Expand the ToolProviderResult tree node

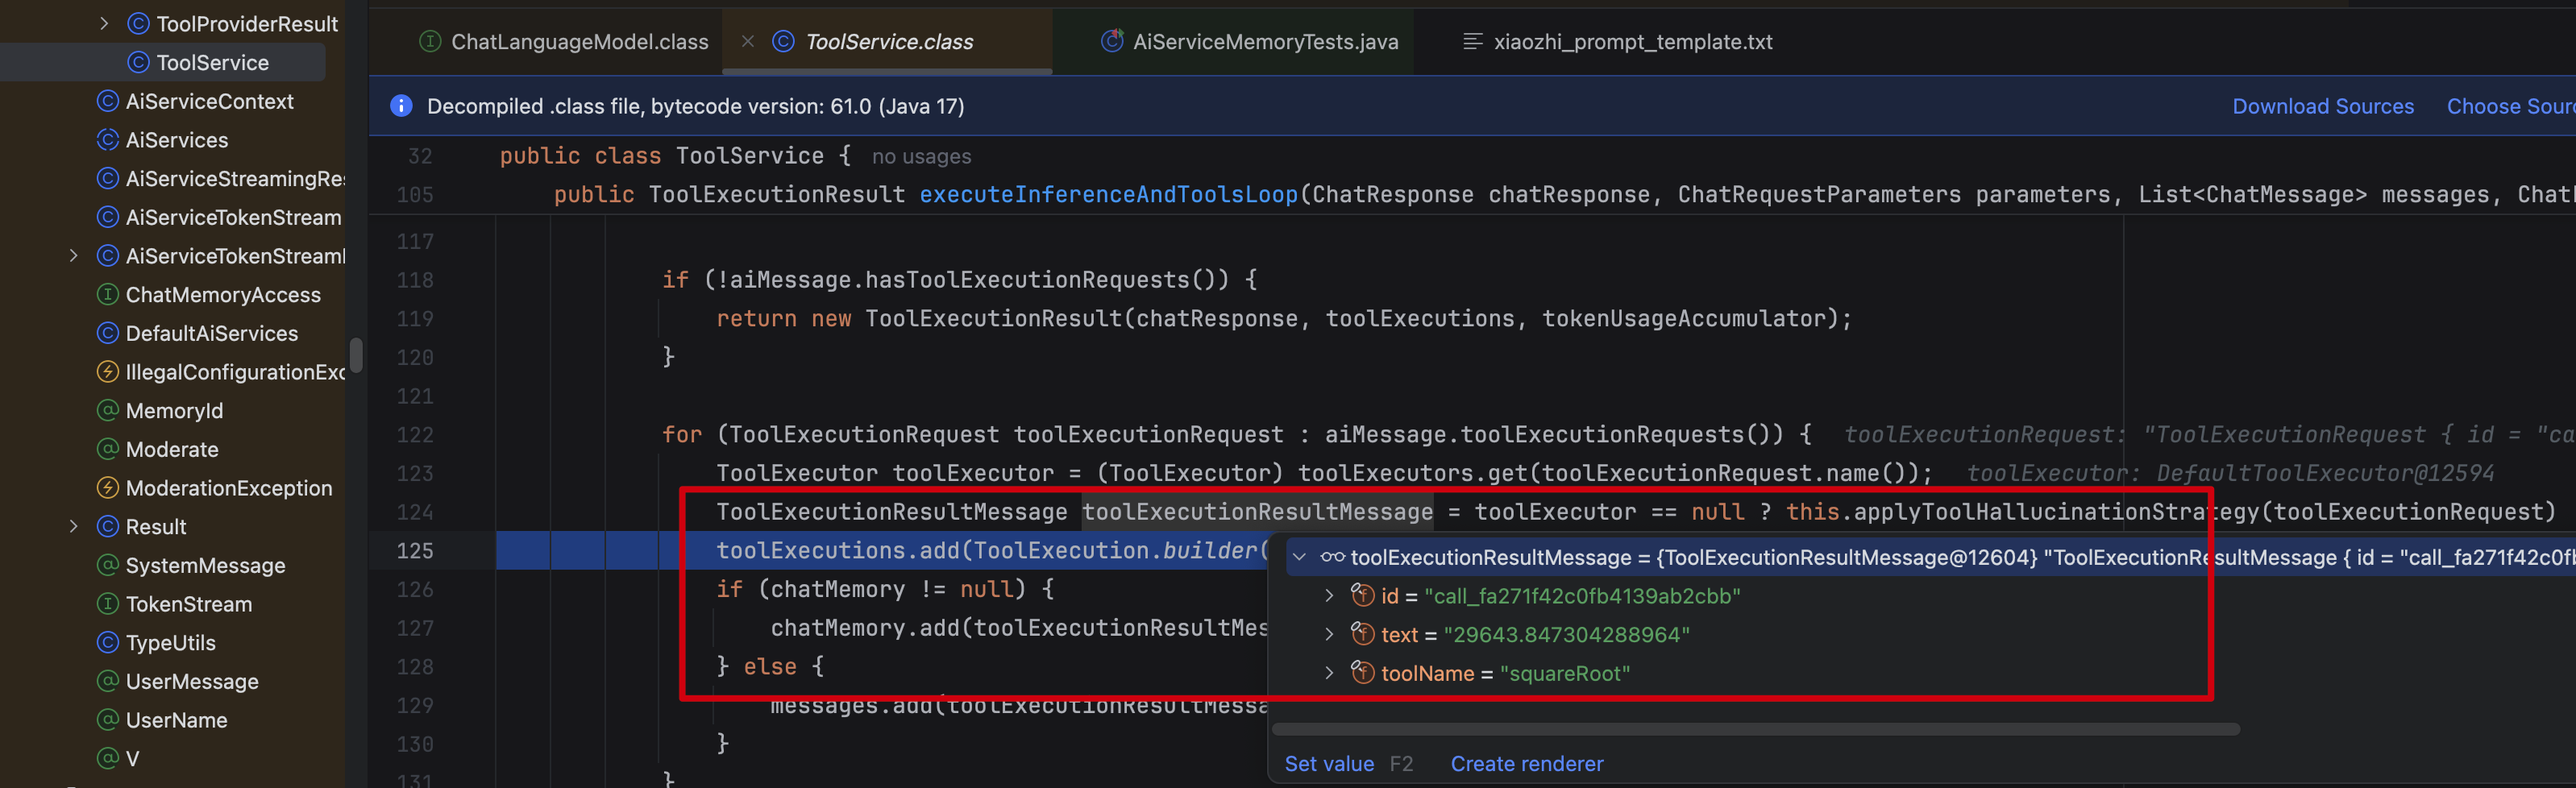coord(104,23)
